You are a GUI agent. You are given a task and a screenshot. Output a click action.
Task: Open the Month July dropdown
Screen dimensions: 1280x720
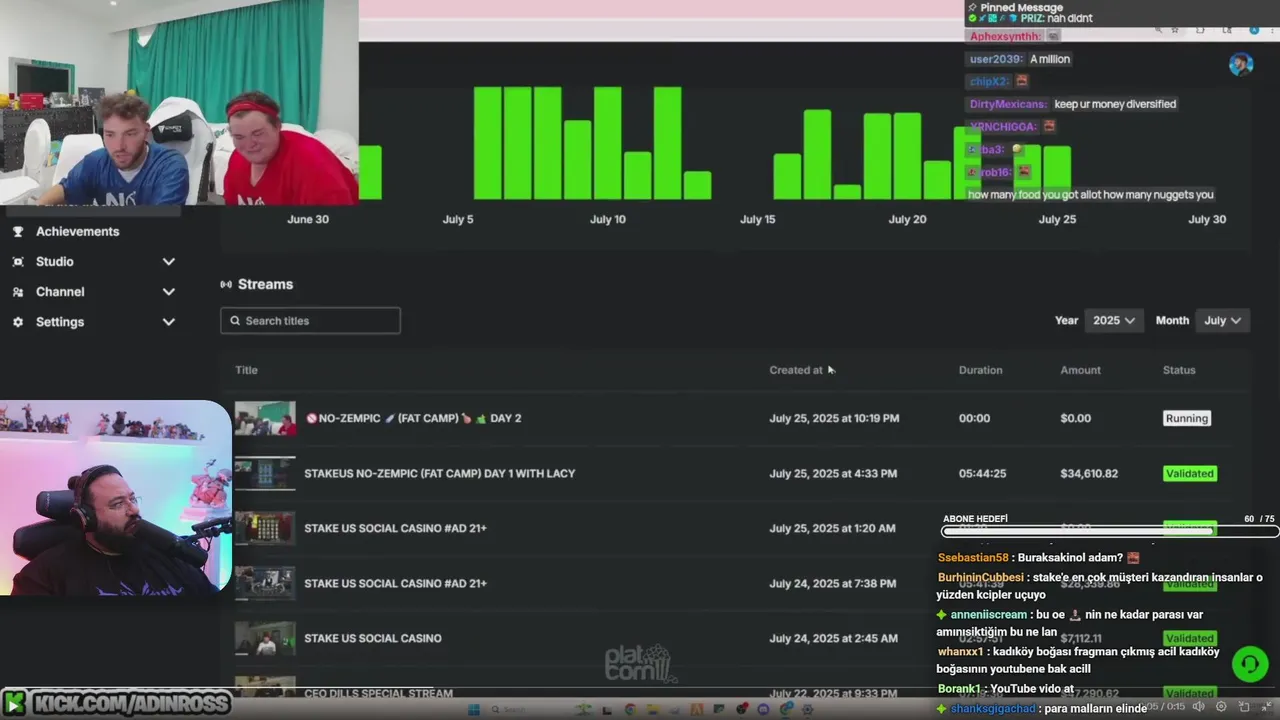[1222, 321]
